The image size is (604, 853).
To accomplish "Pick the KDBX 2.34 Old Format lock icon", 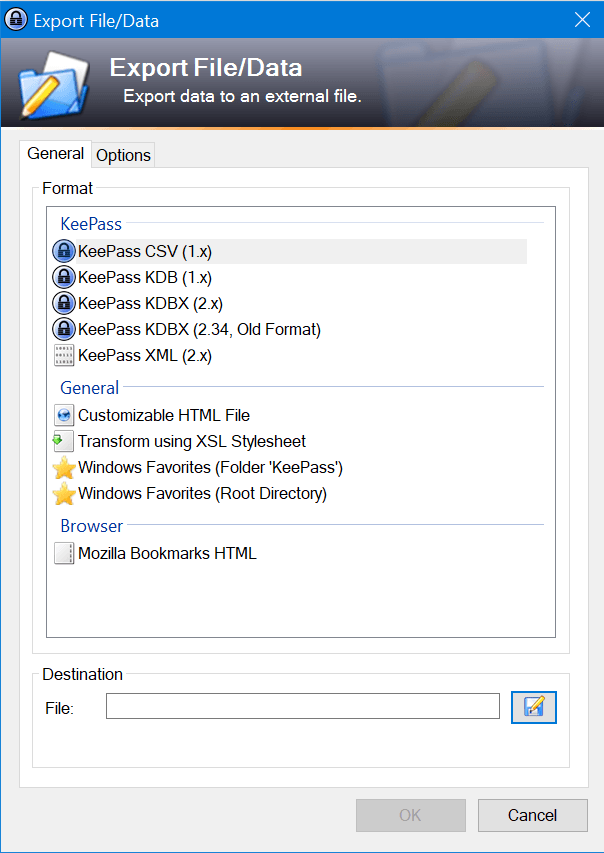I will tap(64, 329).
